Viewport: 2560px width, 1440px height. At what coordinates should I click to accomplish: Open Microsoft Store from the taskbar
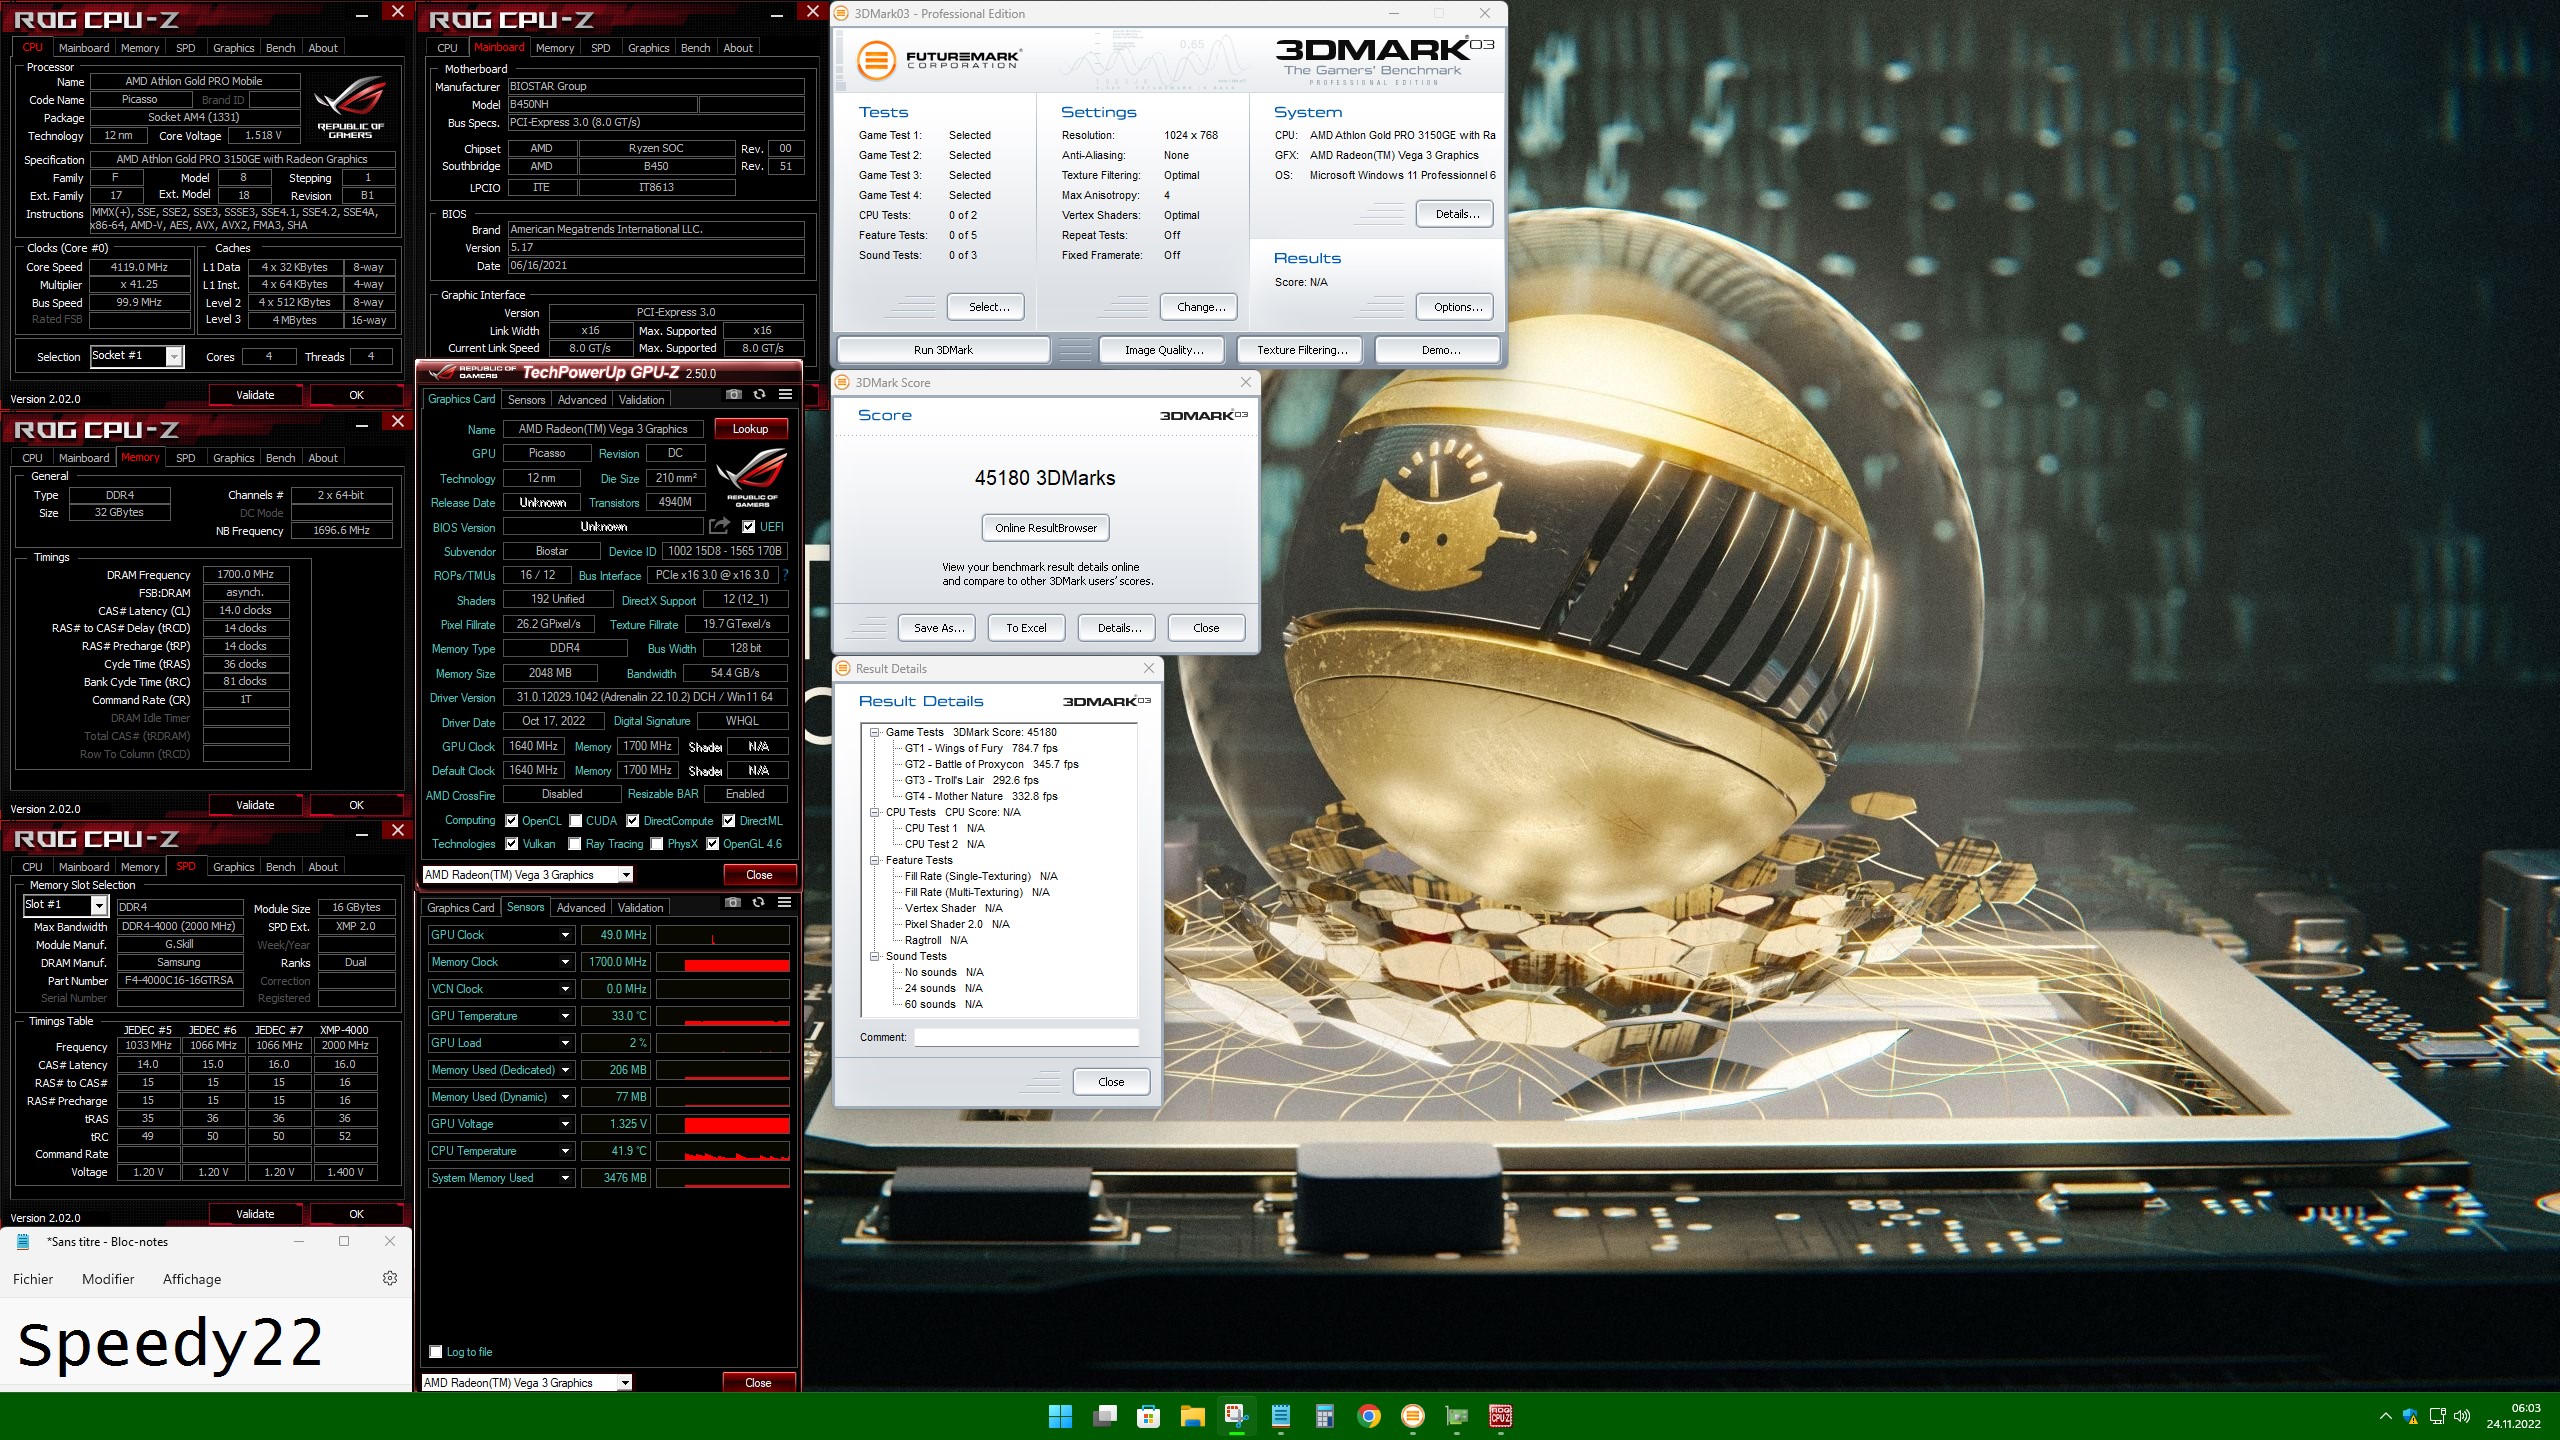point(1148,1416)
